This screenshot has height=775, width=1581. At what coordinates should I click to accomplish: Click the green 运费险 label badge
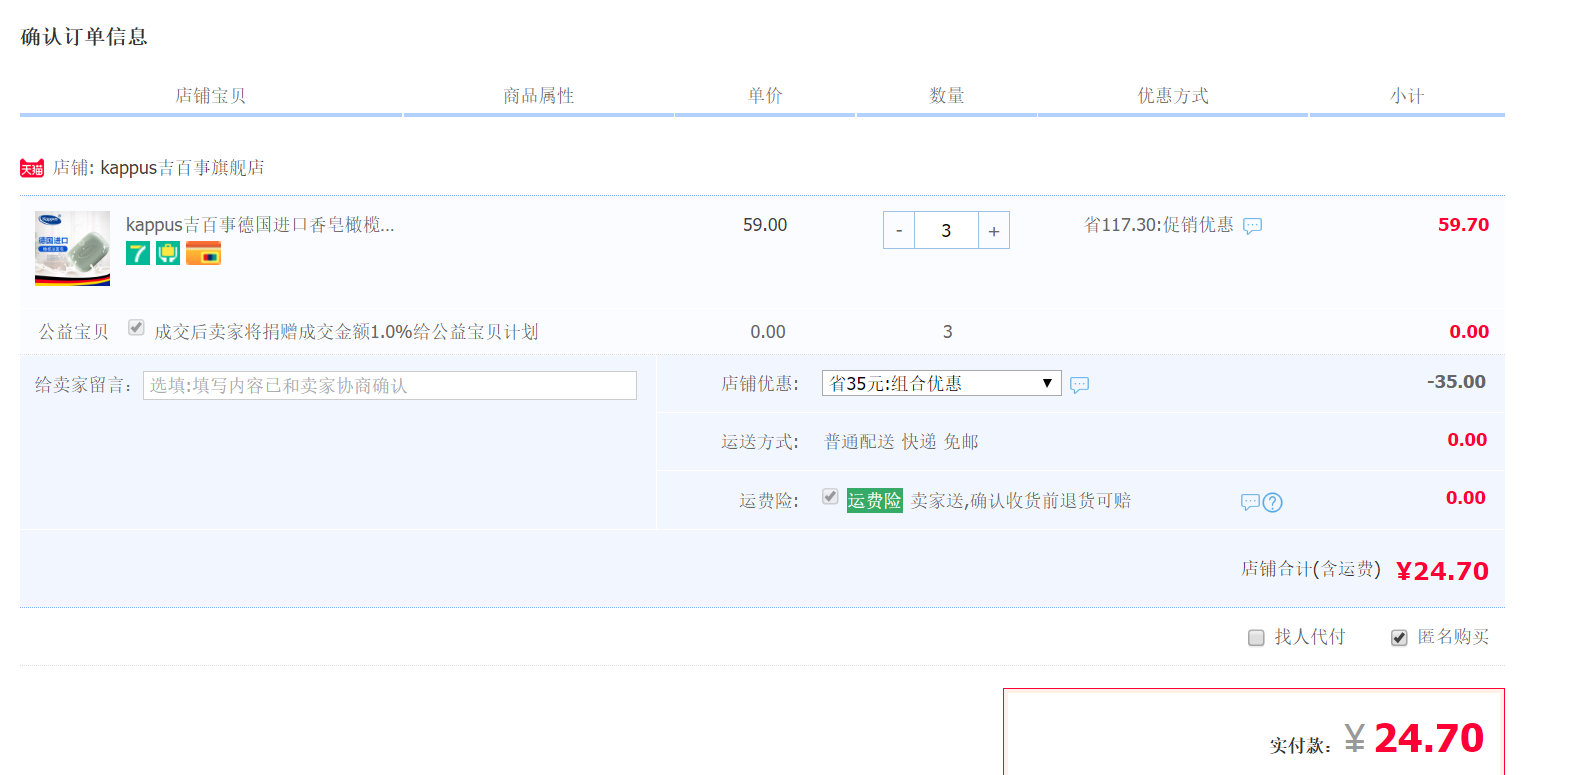tap(875, 500)
